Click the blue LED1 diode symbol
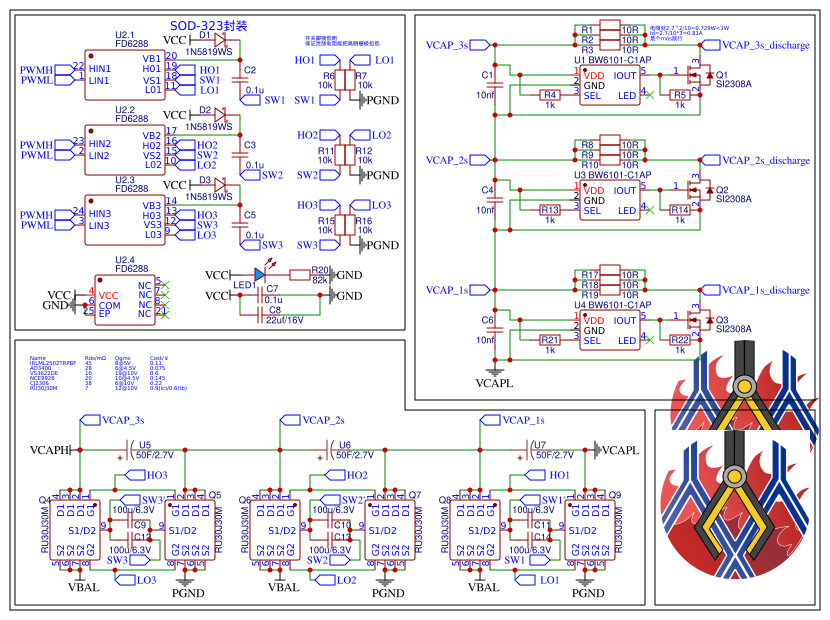 [260, 274]
